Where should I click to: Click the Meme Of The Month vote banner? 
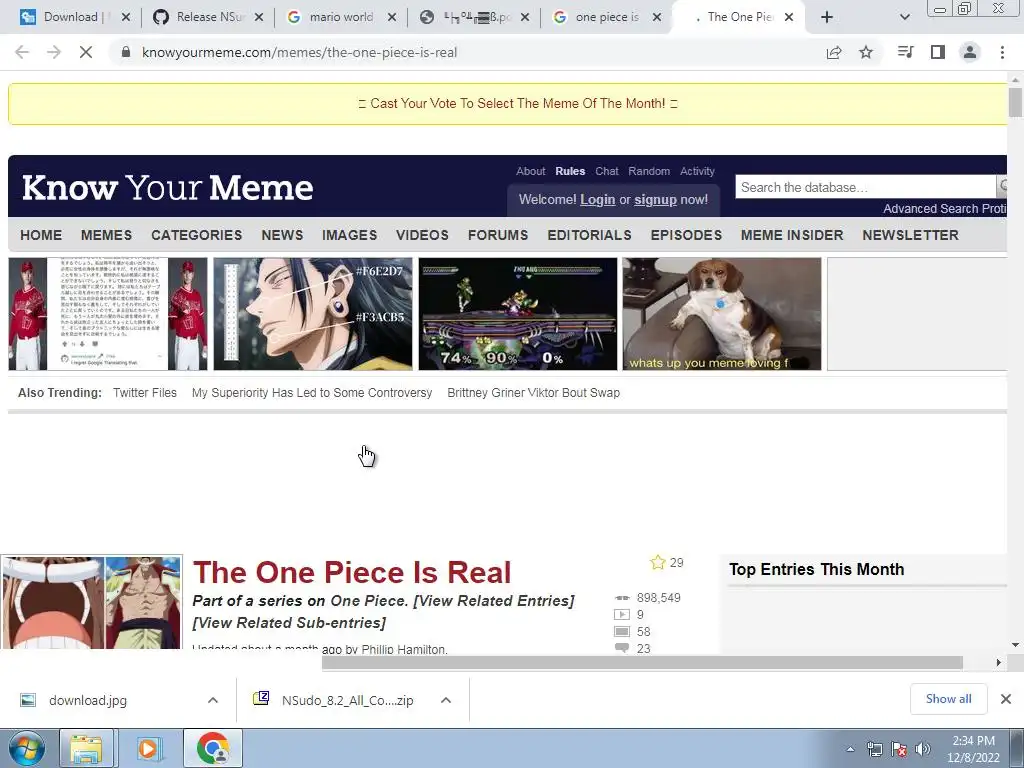click(x=518, y=103)
